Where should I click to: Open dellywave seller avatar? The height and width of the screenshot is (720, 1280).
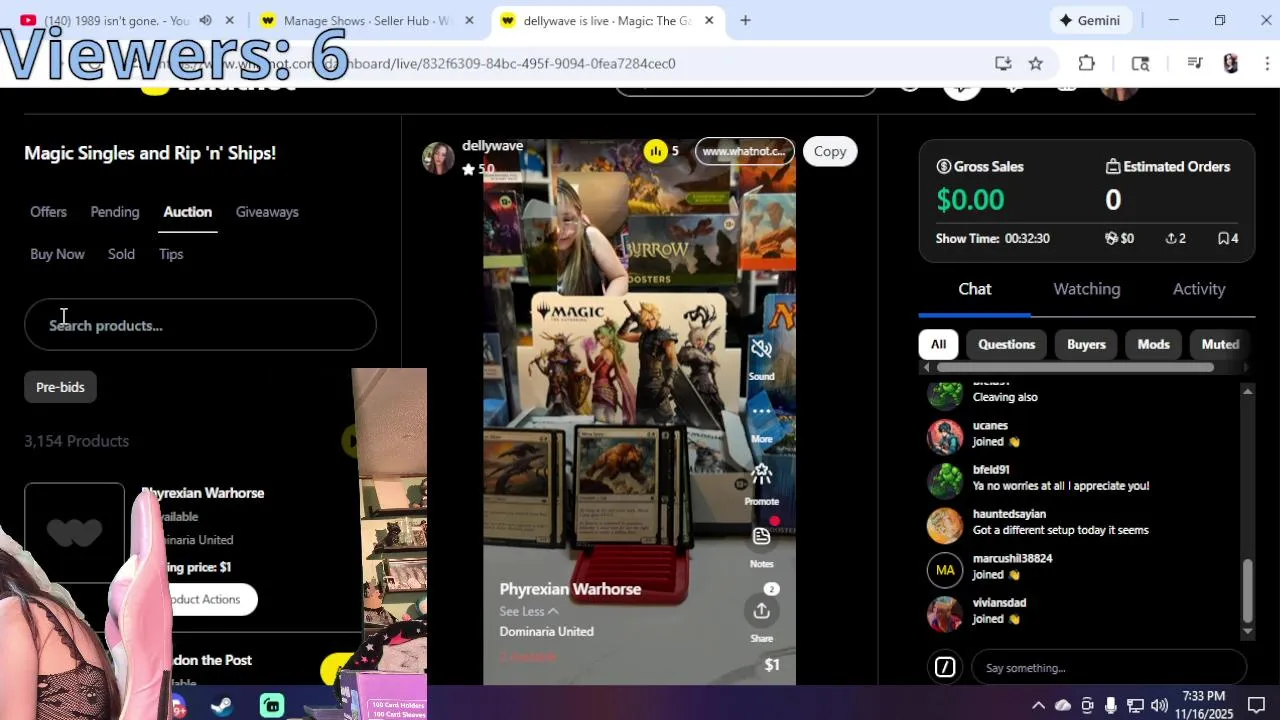pyautogui.click(x=438, y=157)
